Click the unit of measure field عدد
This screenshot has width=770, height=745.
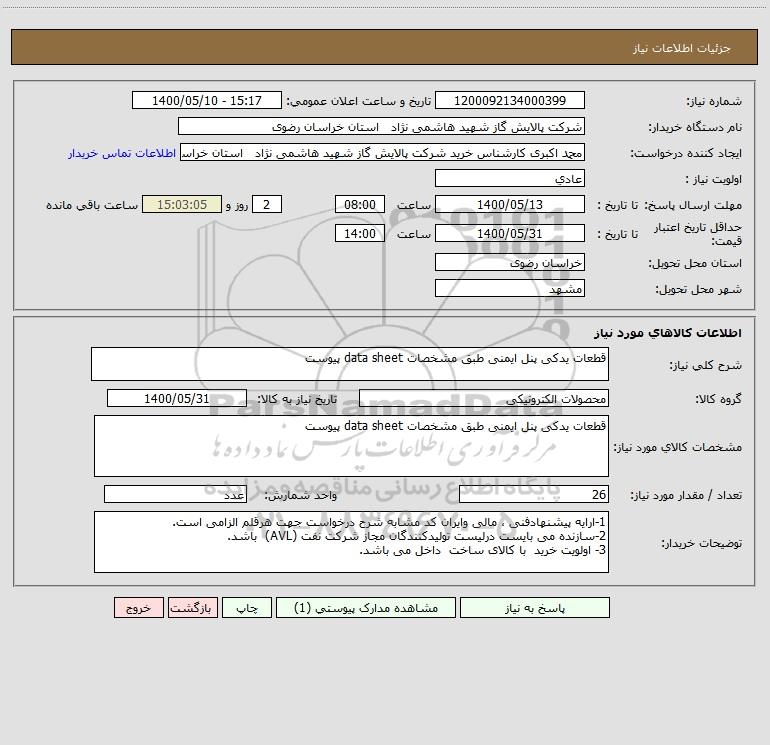pos(175,494)
